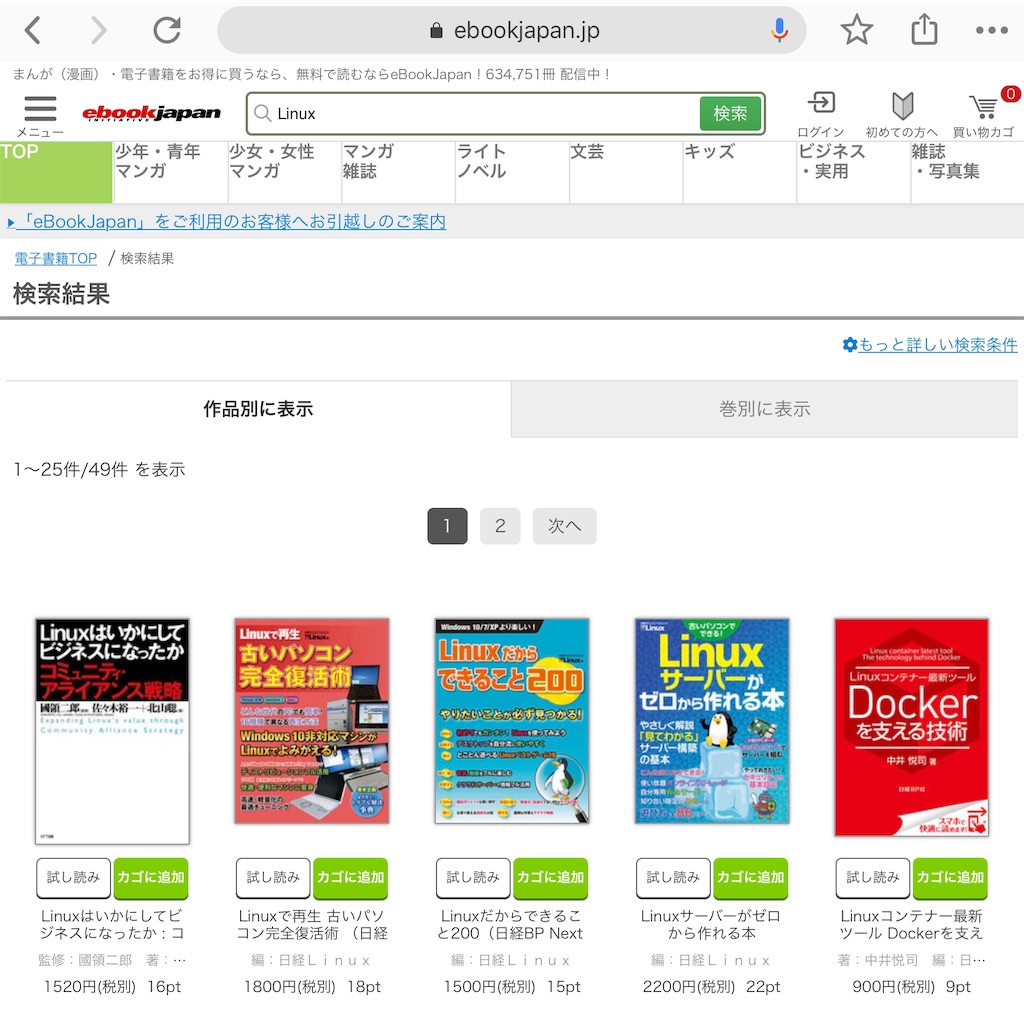Open title link Linuxはいかにしてビジネスになったか
The image size is (1024, 1013).
(x=112, y=924)
